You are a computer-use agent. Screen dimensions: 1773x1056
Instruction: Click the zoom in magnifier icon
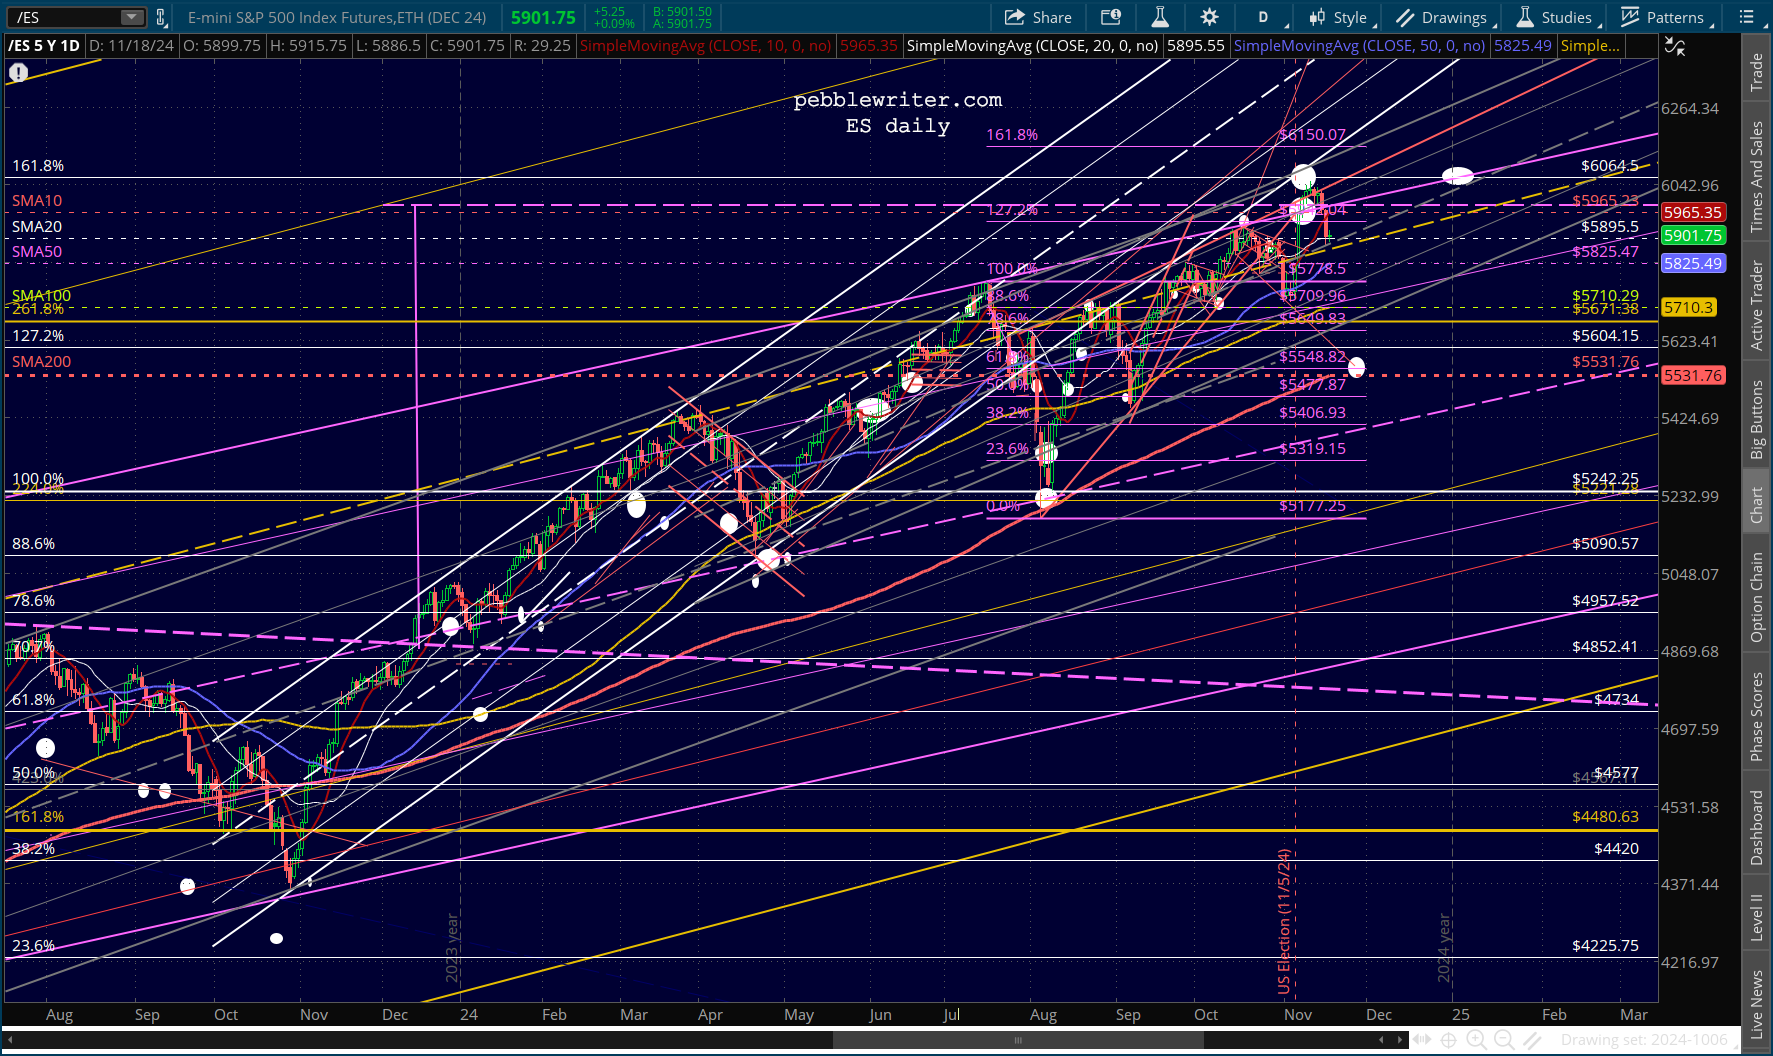(x=1476, y=1040)
